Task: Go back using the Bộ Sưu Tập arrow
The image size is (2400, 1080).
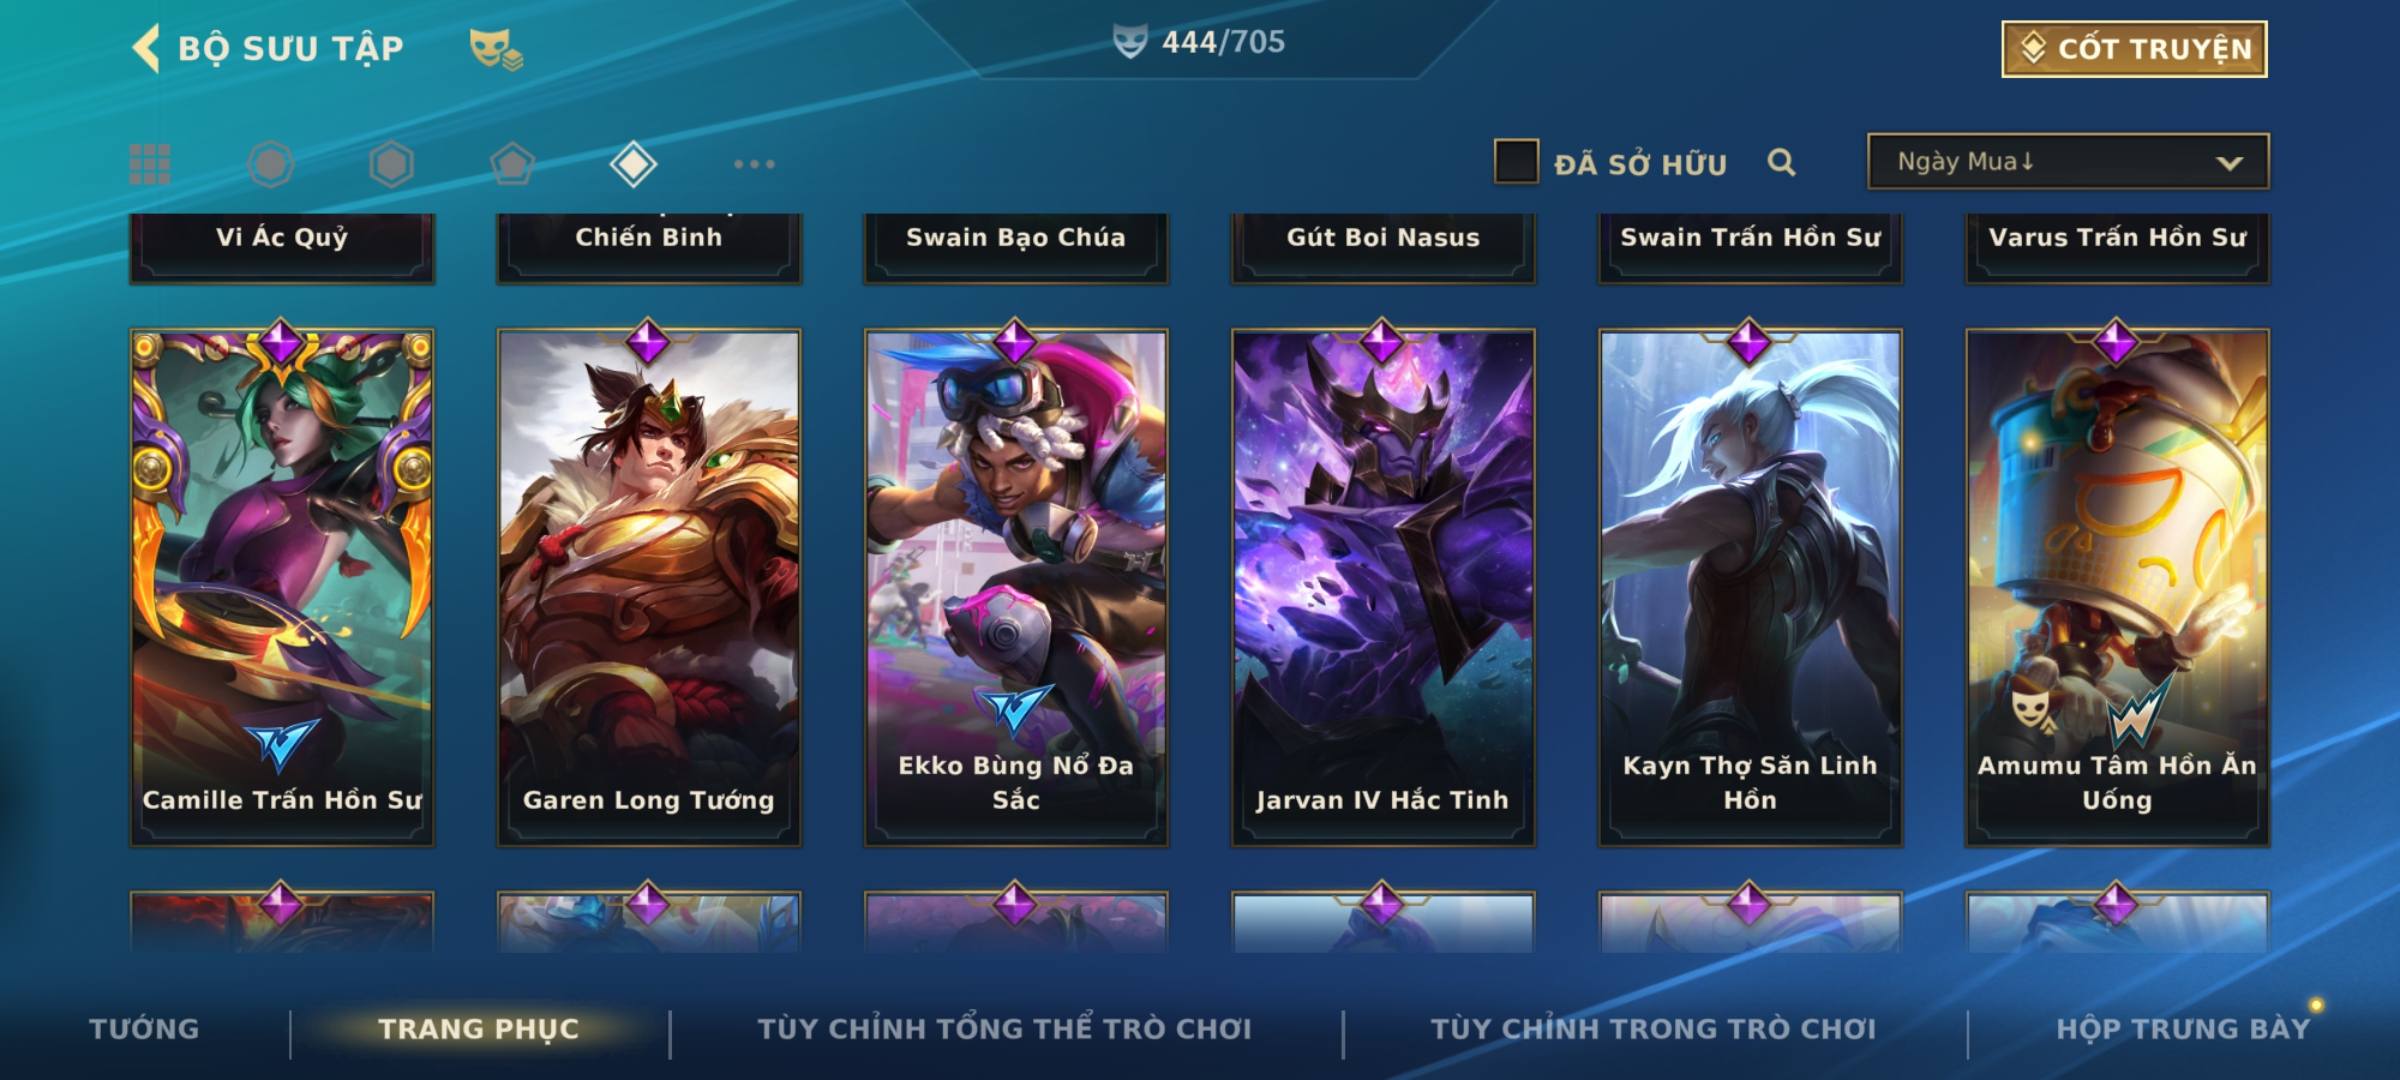Action: 146,48
